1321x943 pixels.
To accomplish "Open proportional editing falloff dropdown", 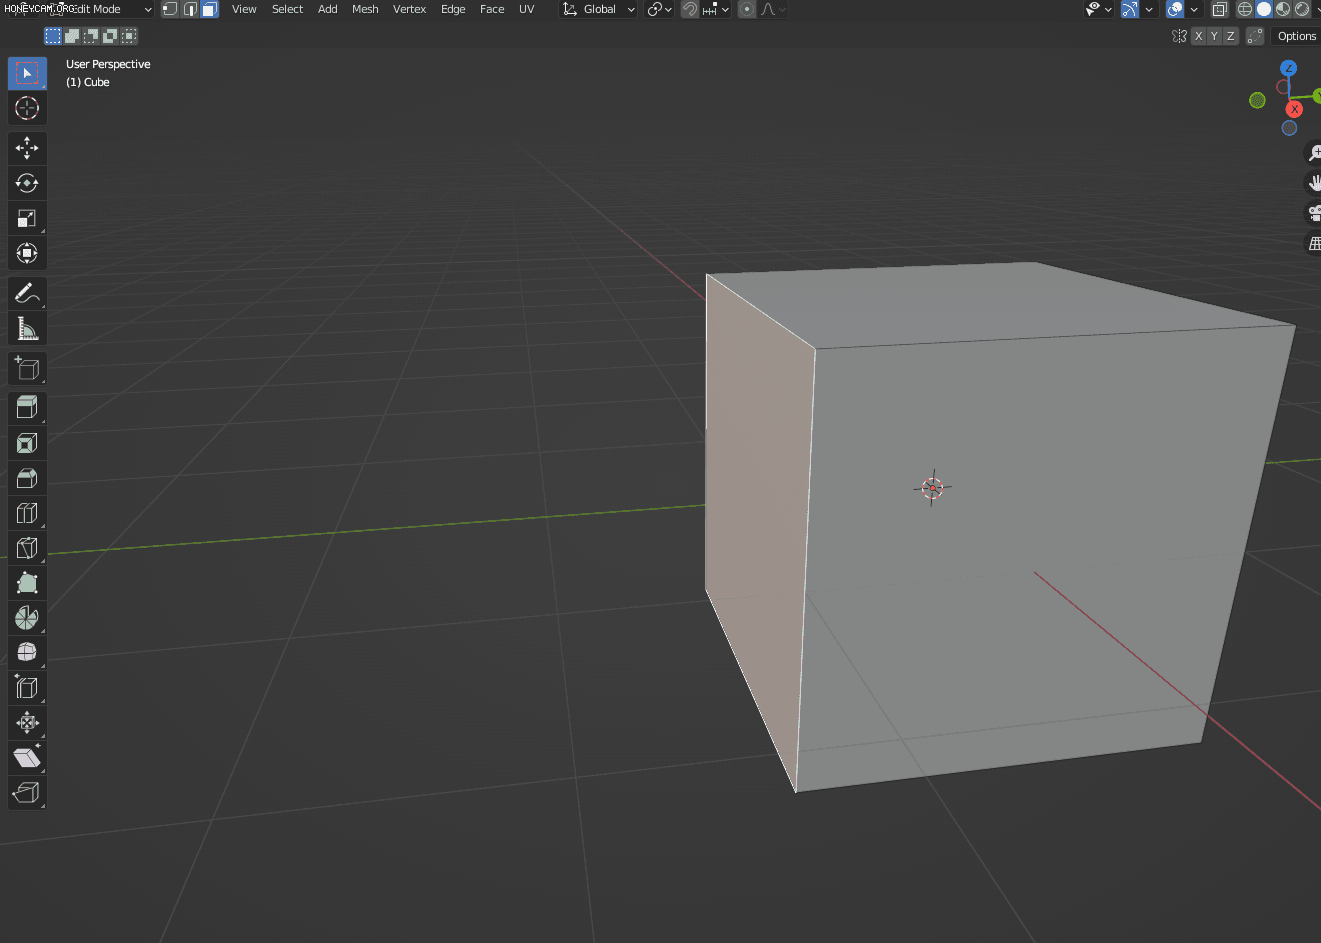I will pyautogui.click(x=773, y=9).
